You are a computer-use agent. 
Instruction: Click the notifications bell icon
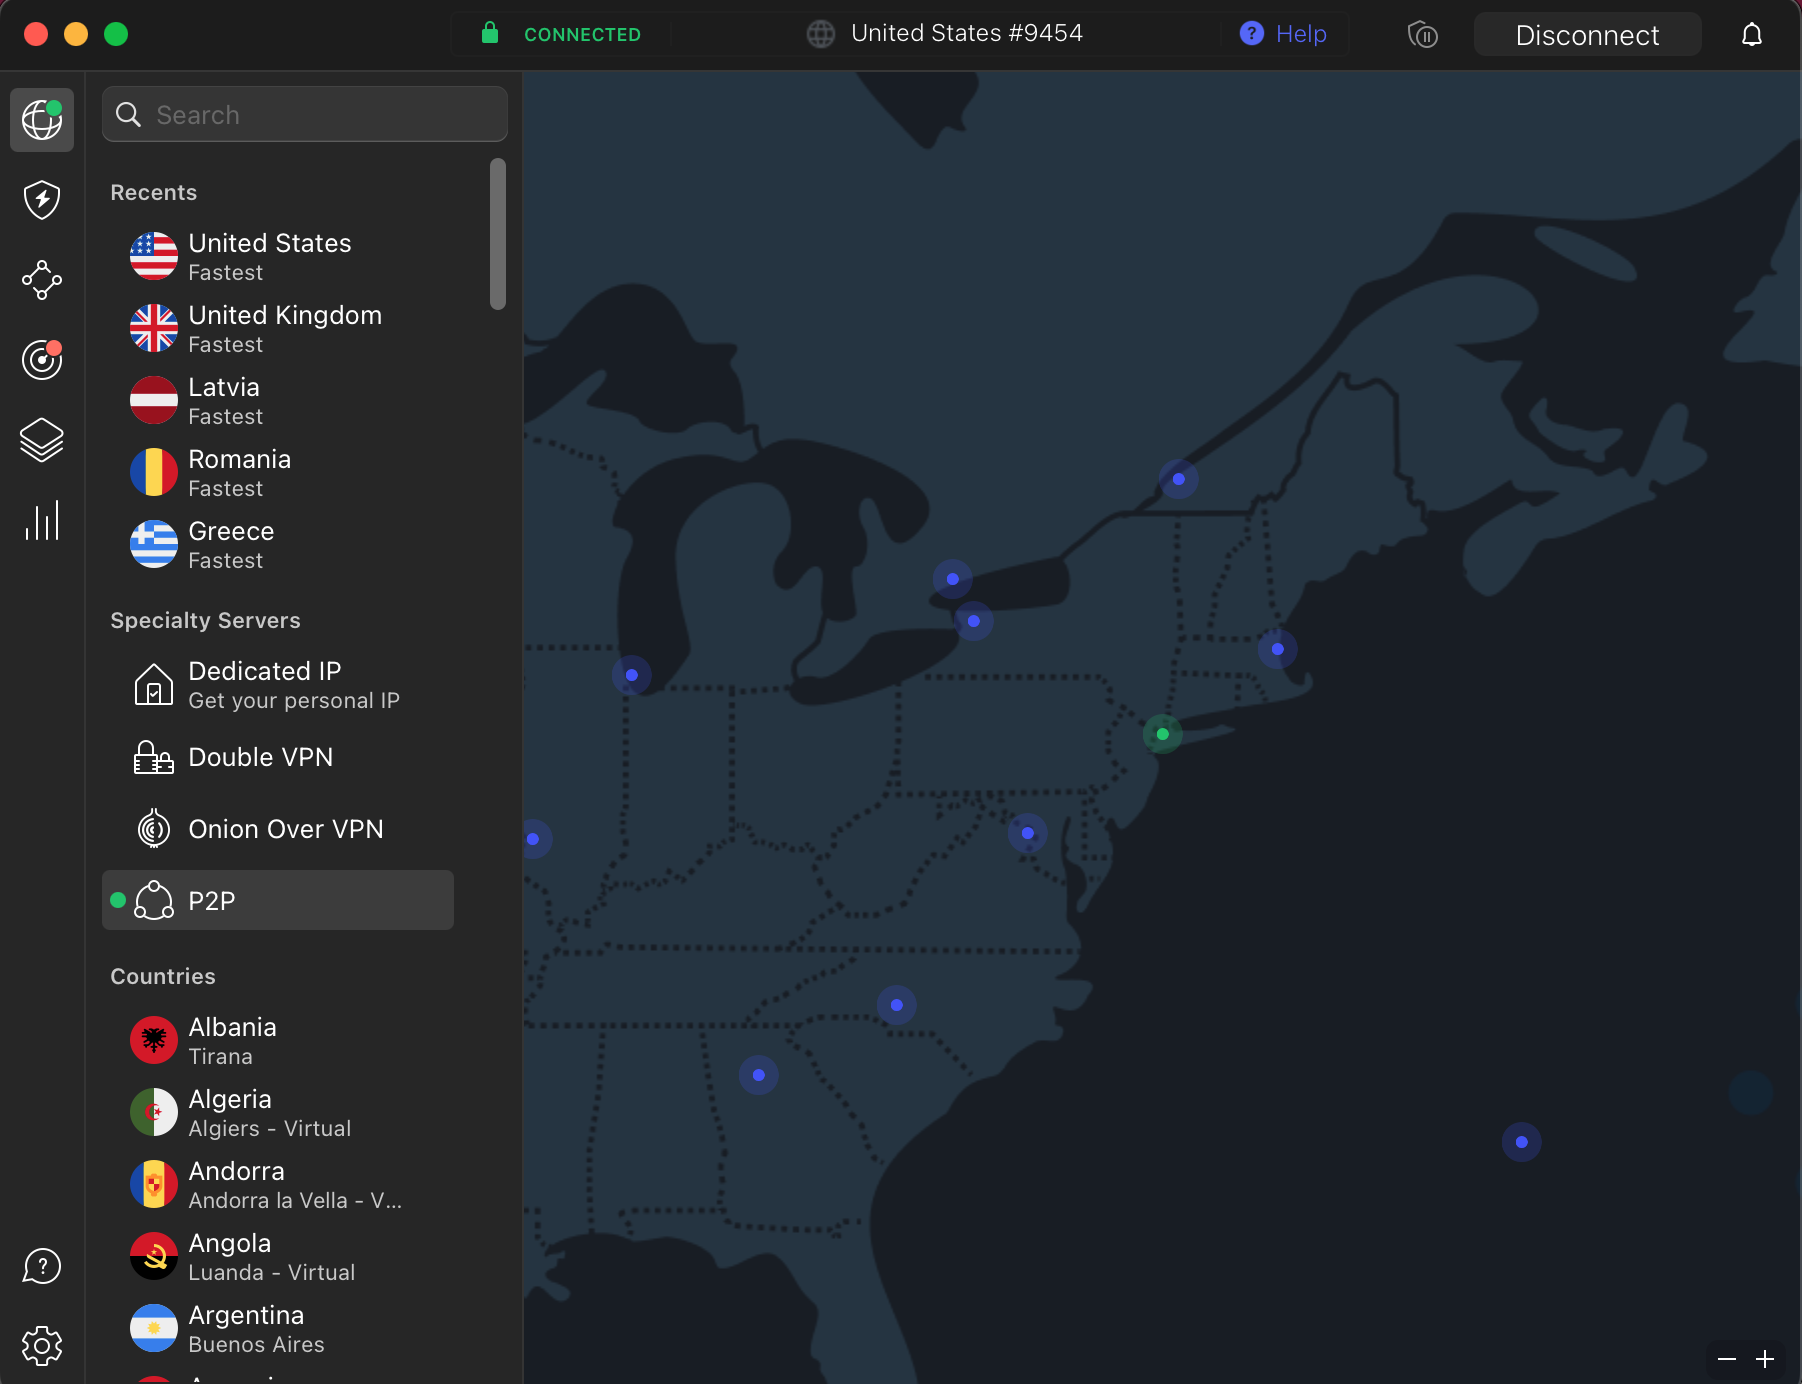[x=1752, y=35]
